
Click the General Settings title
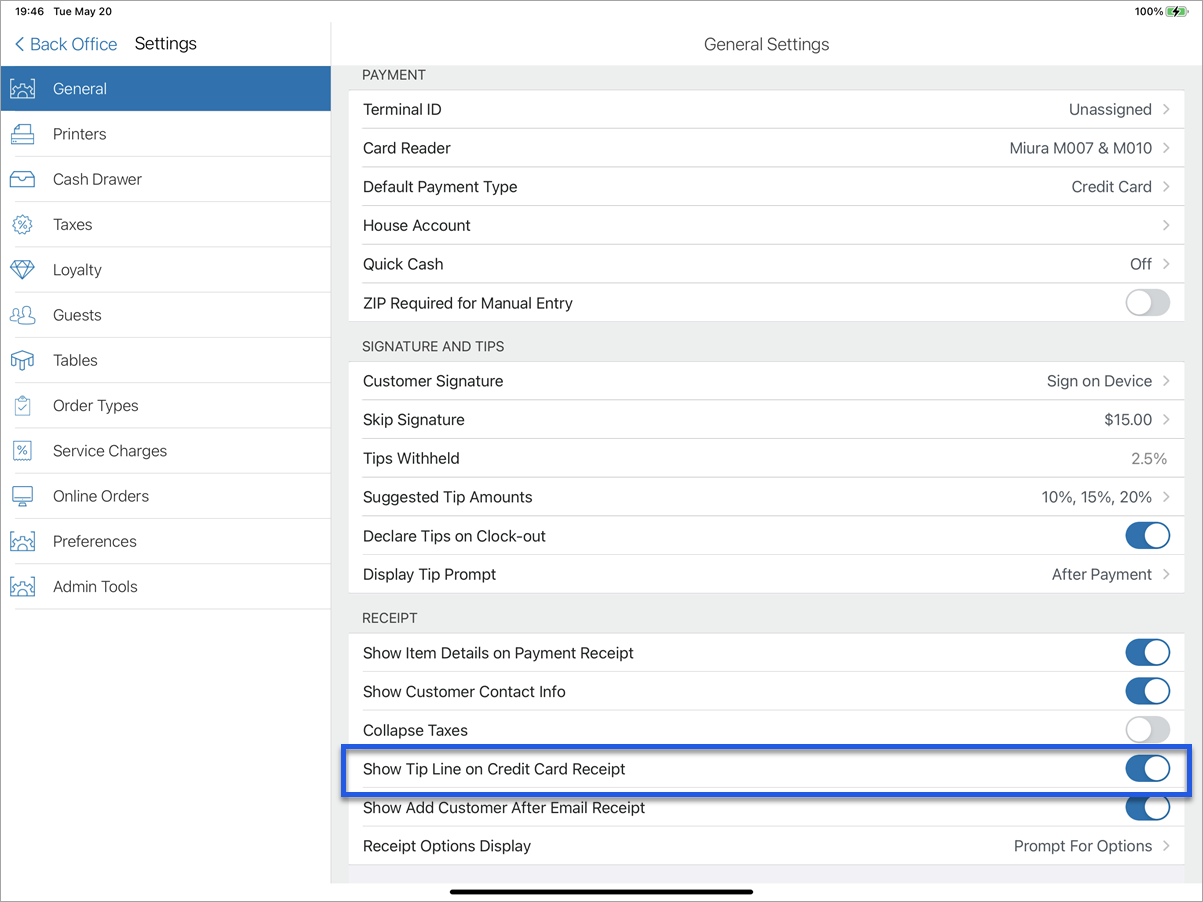(767, 44)
